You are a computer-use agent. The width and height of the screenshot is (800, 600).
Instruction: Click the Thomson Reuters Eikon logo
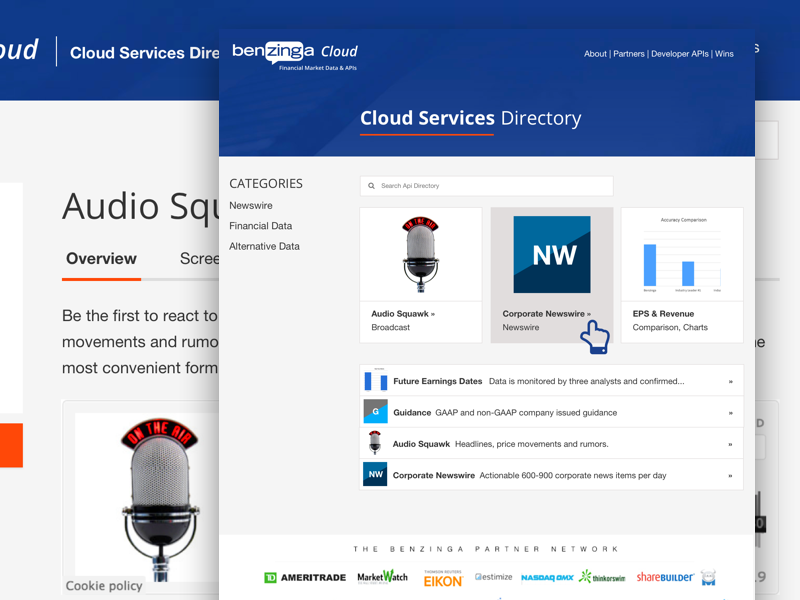click(443, 578)
